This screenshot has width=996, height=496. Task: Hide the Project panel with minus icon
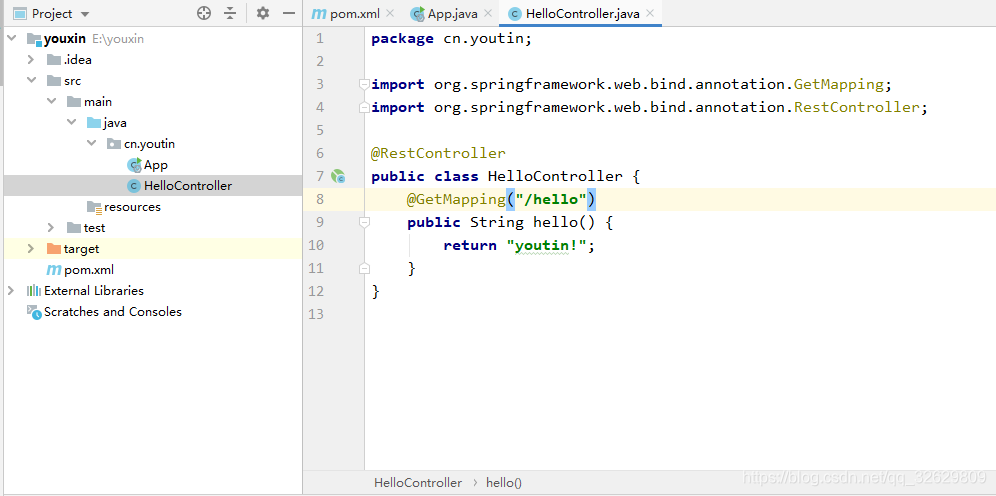tap(289, 13)
